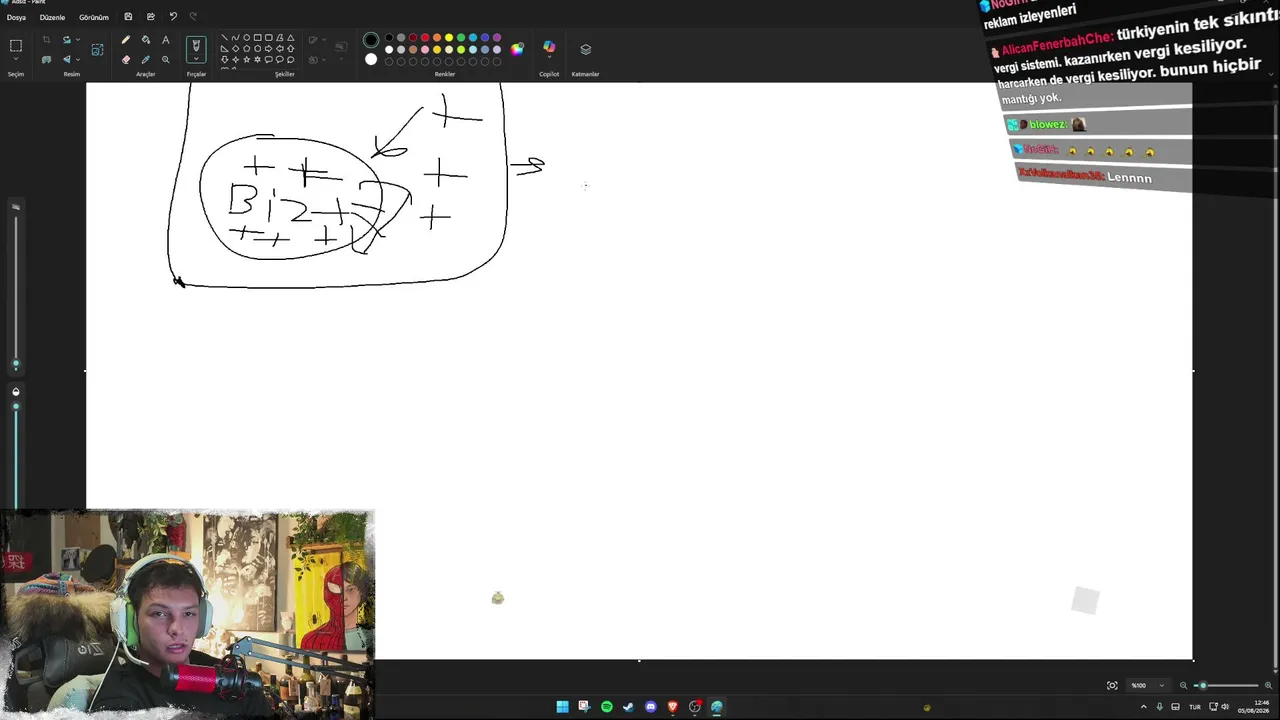Open the Görünüm menu
The image size is (1280, 720).
coord(94,17)
